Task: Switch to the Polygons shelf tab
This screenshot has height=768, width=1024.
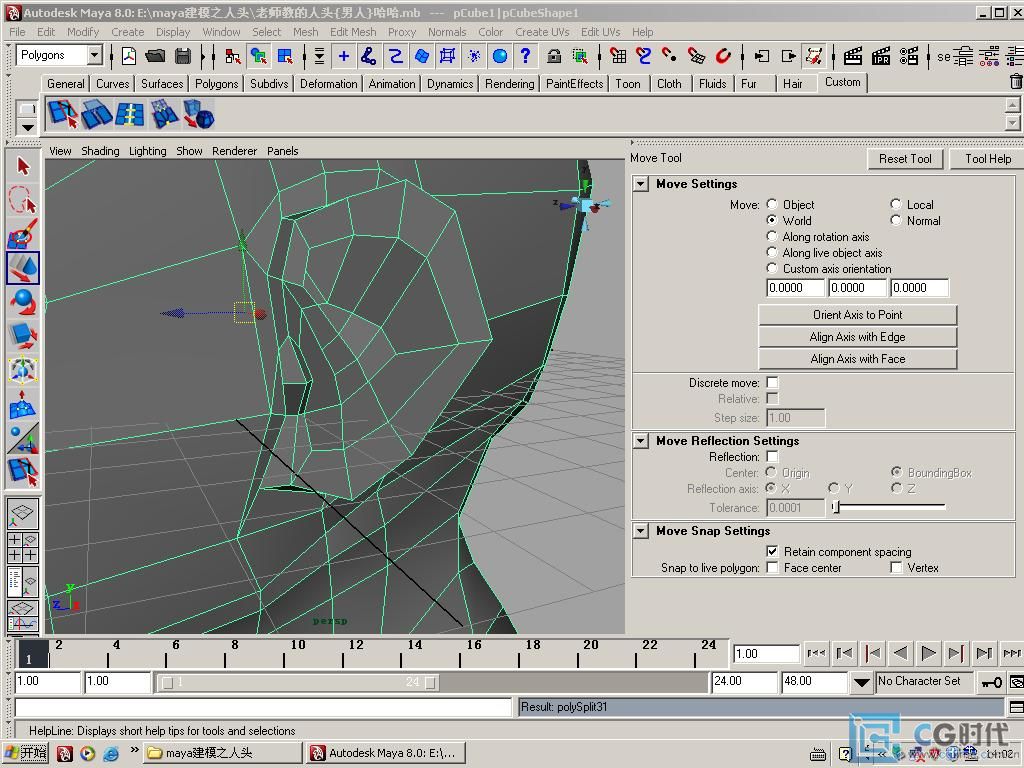Action: 216,84
